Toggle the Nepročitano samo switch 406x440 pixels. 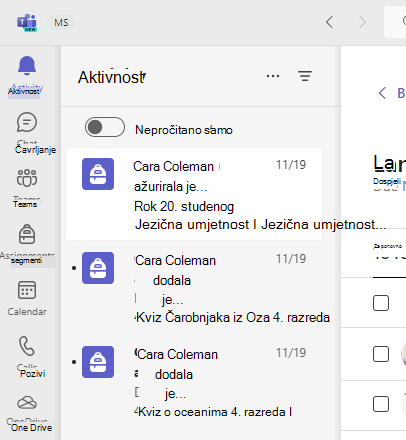(105, 127)
